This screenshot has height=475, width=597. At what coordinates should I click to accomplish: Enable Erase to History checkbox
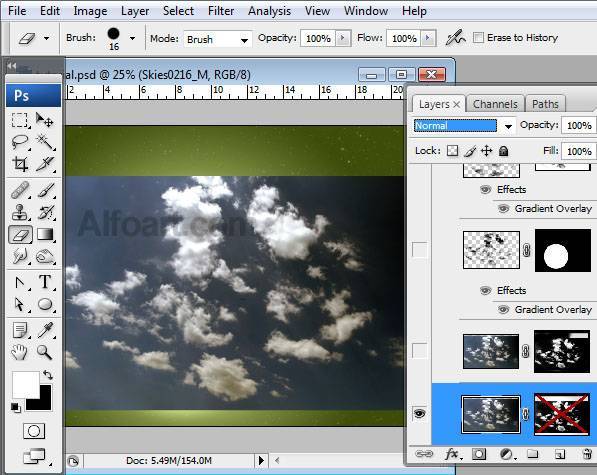click(x=478, y=38)
